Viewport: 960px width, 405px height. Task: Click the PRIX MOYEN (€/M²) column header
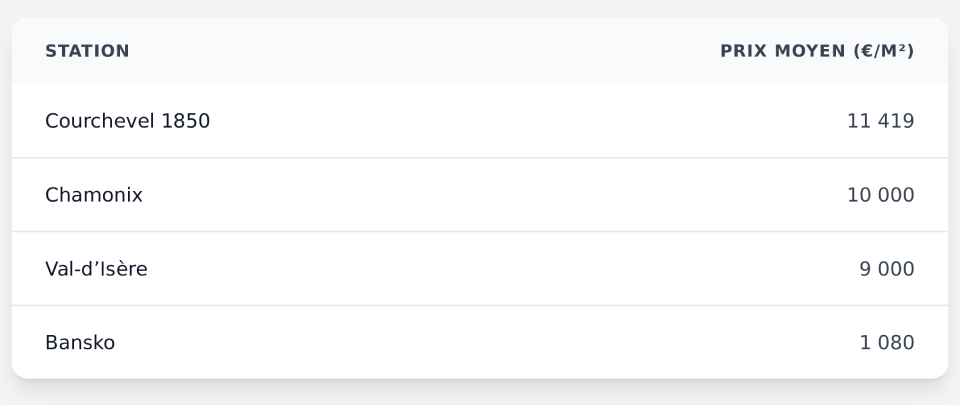[816, 51]
